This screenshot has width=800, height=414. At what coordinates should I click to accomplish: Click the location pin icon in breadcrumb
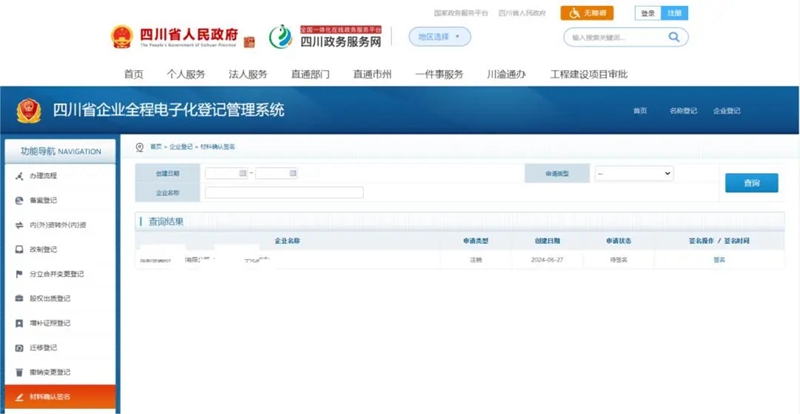tap(140, 147)
